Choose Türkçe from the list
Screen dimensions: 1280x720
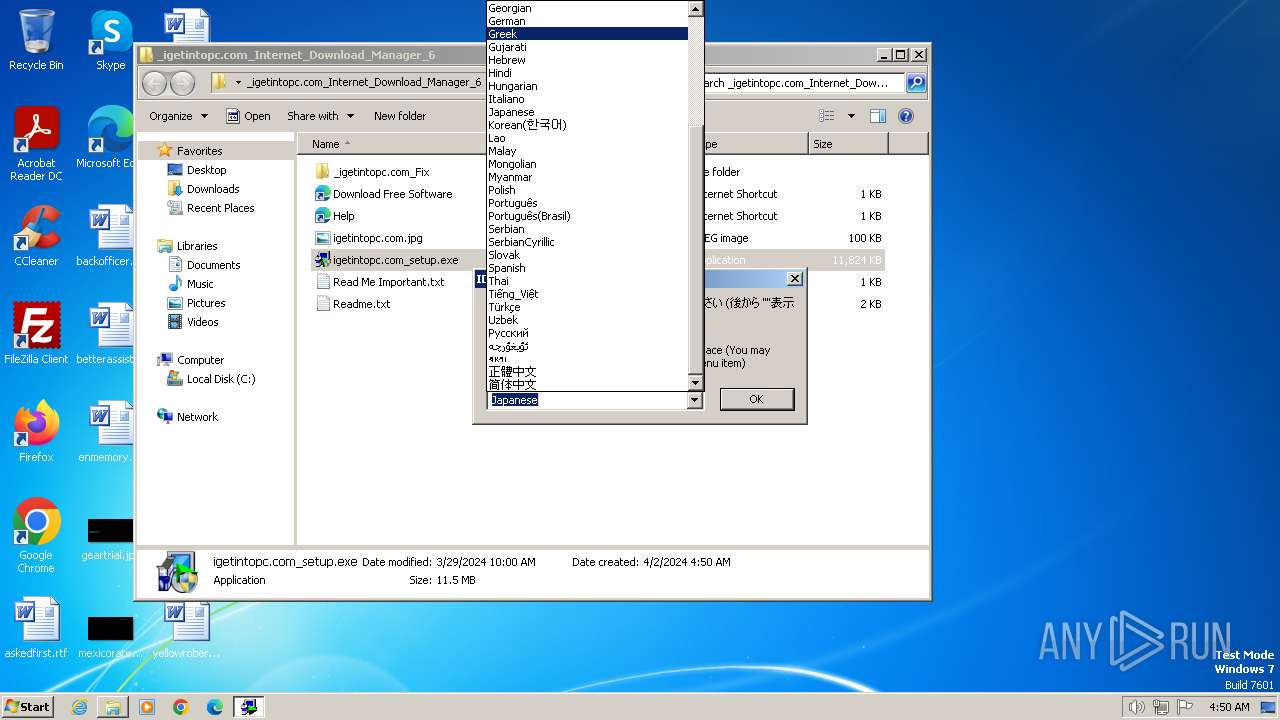[587, 307]
